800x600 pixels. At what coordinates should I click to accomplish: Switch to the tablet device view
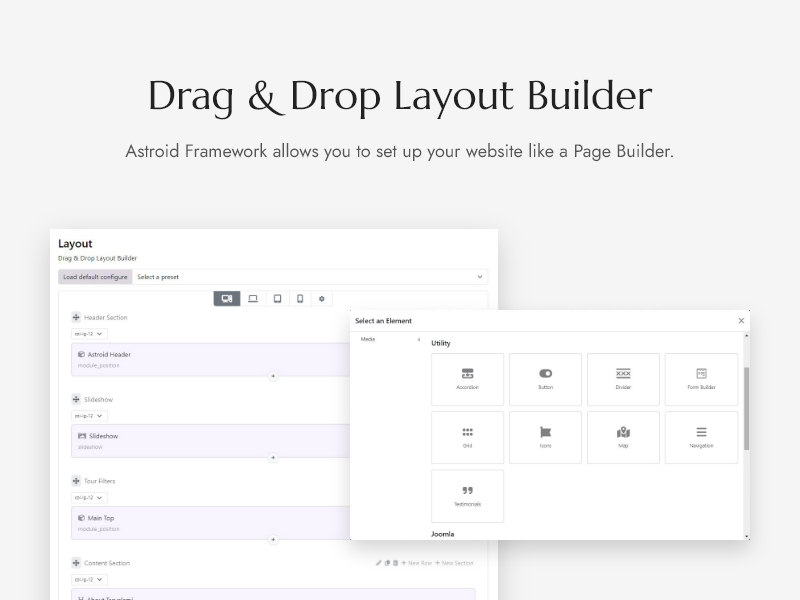(277, 298)
